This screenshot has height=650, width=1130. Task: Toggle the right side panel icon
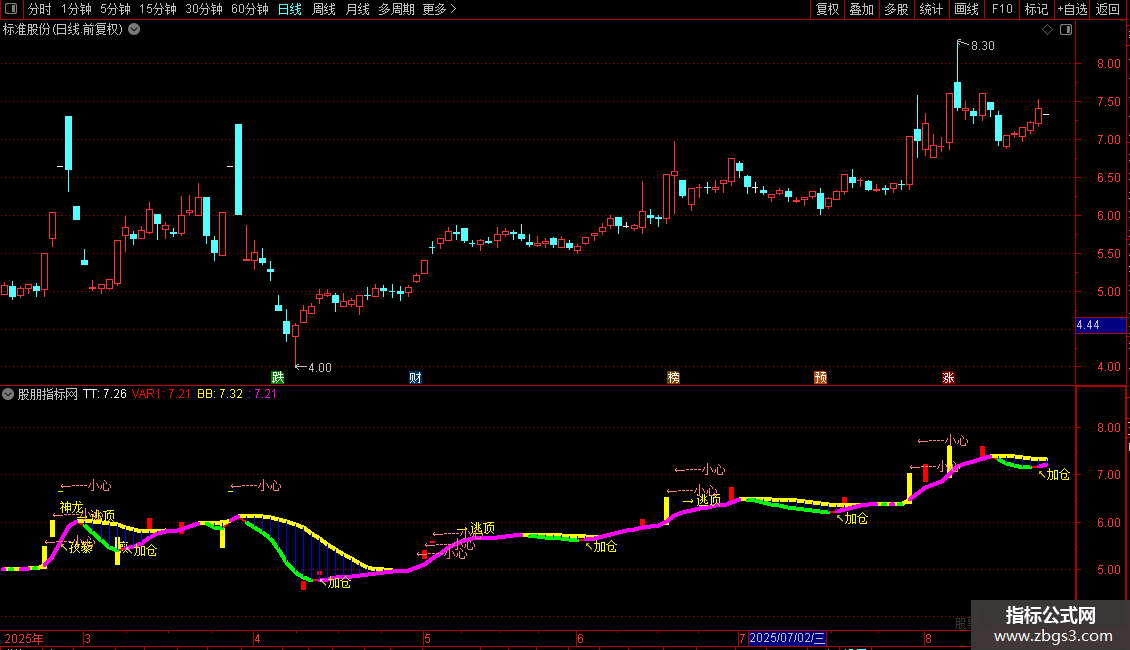point(1066,30)
